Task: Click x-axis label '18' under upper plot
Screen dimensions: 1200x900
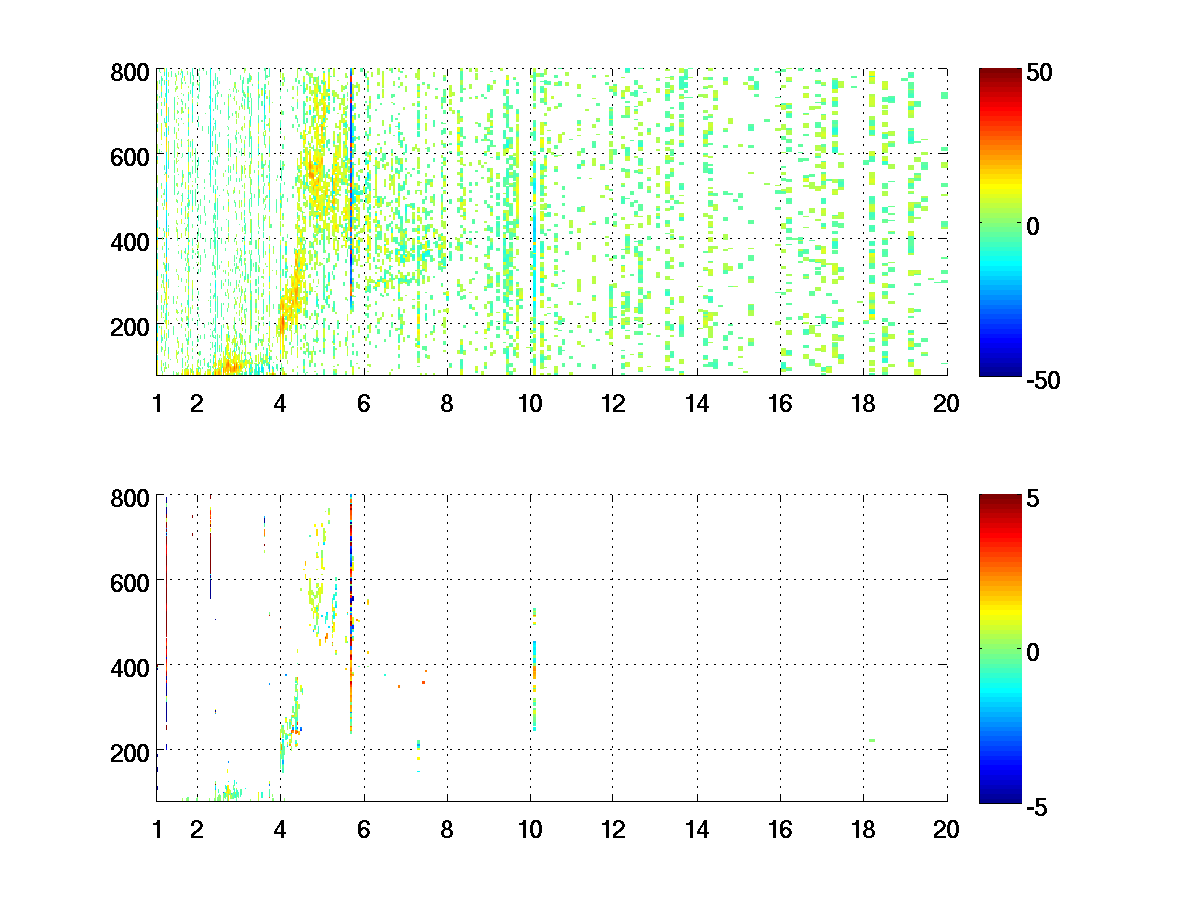Action: [863, 403]
